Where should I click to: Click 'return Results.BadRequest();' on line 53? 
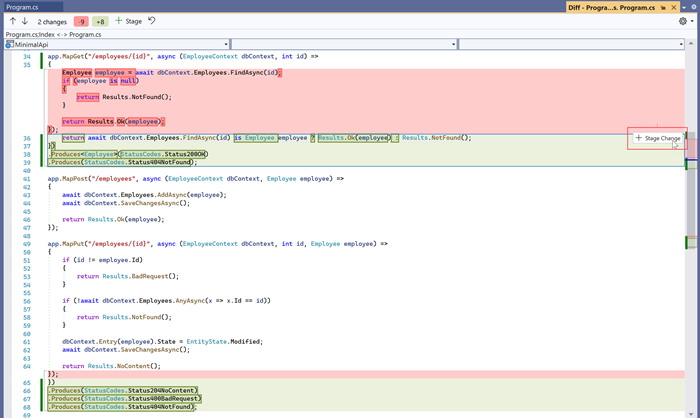tap(128, 276)
